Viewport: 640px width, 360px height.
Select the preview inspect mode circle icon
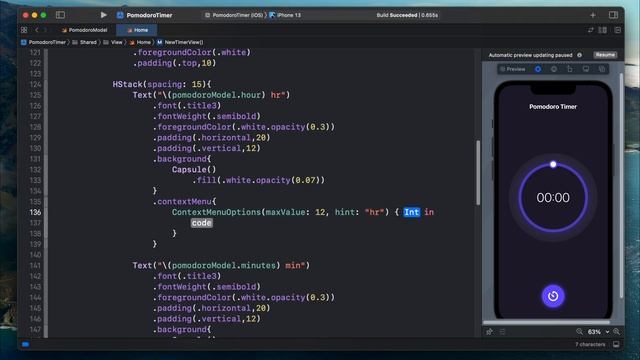[554, 69]
